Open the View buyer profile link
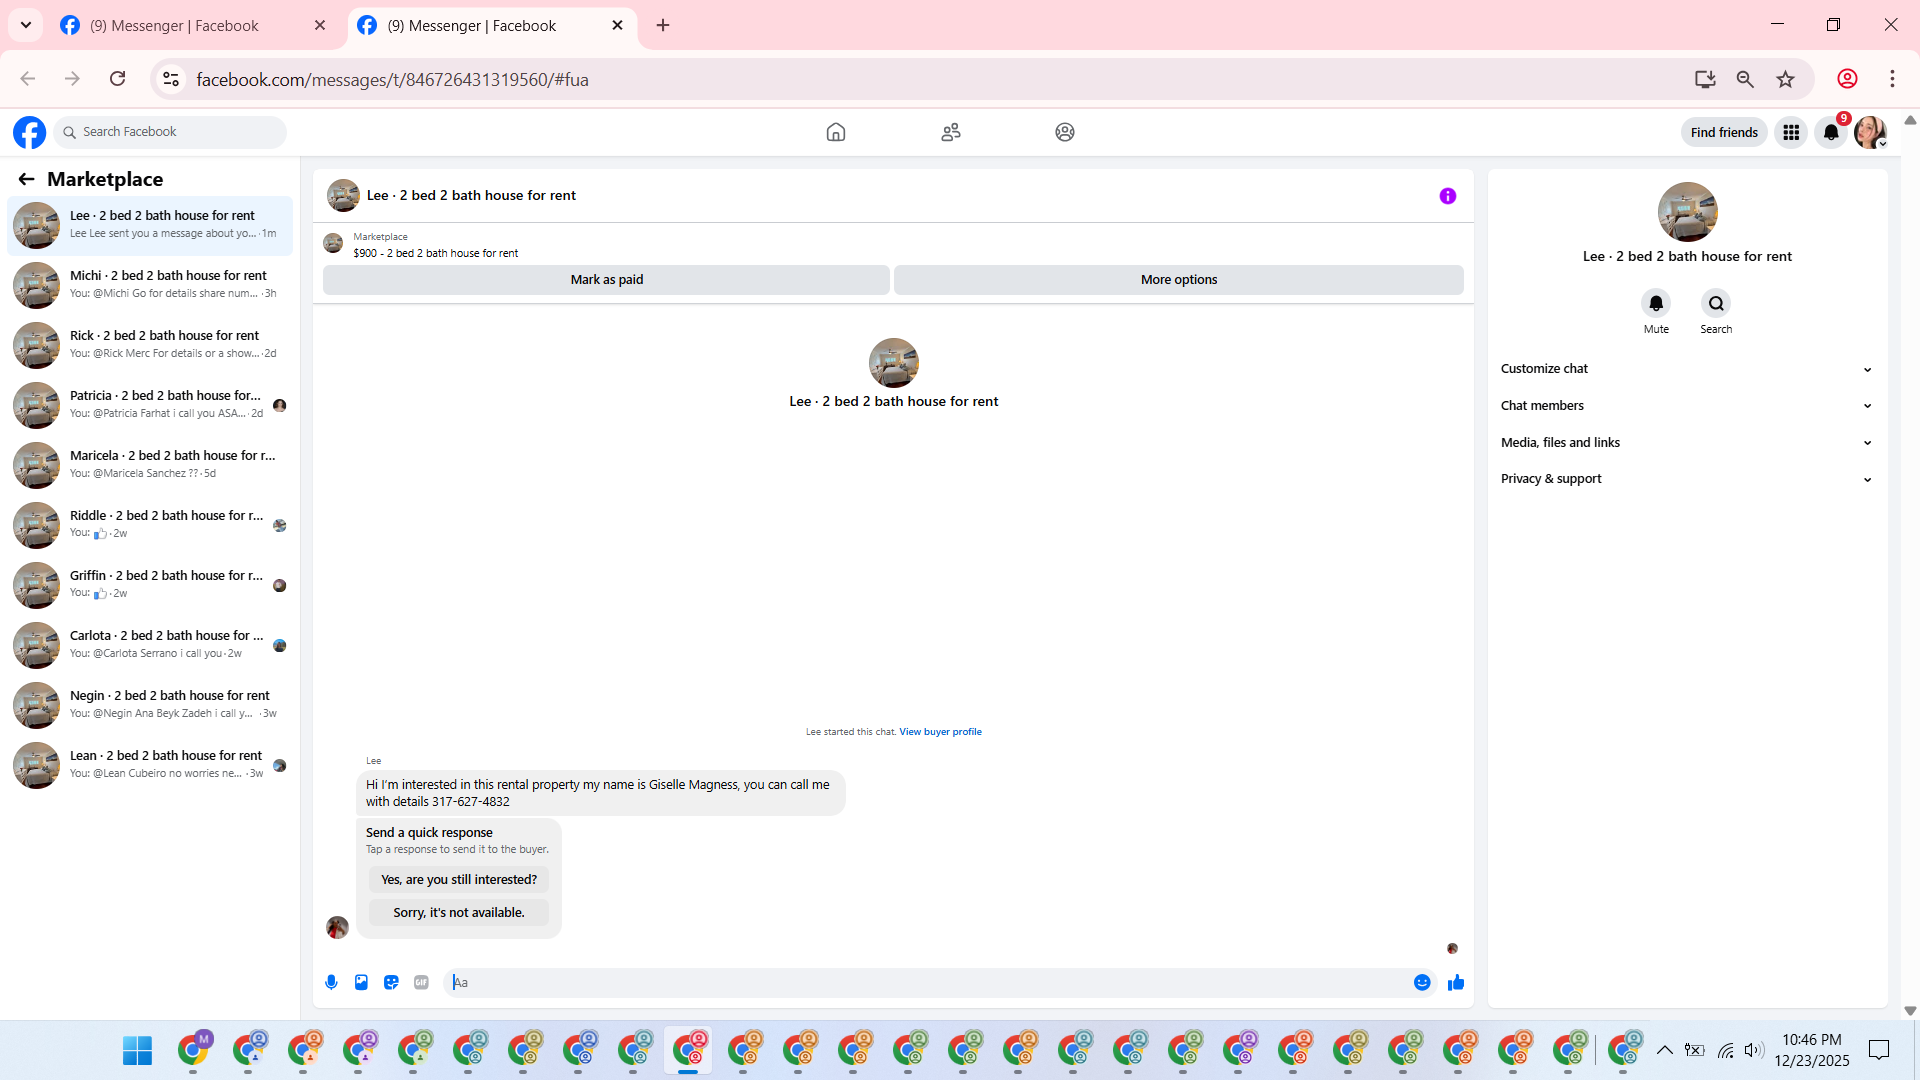 pos(939,732)
